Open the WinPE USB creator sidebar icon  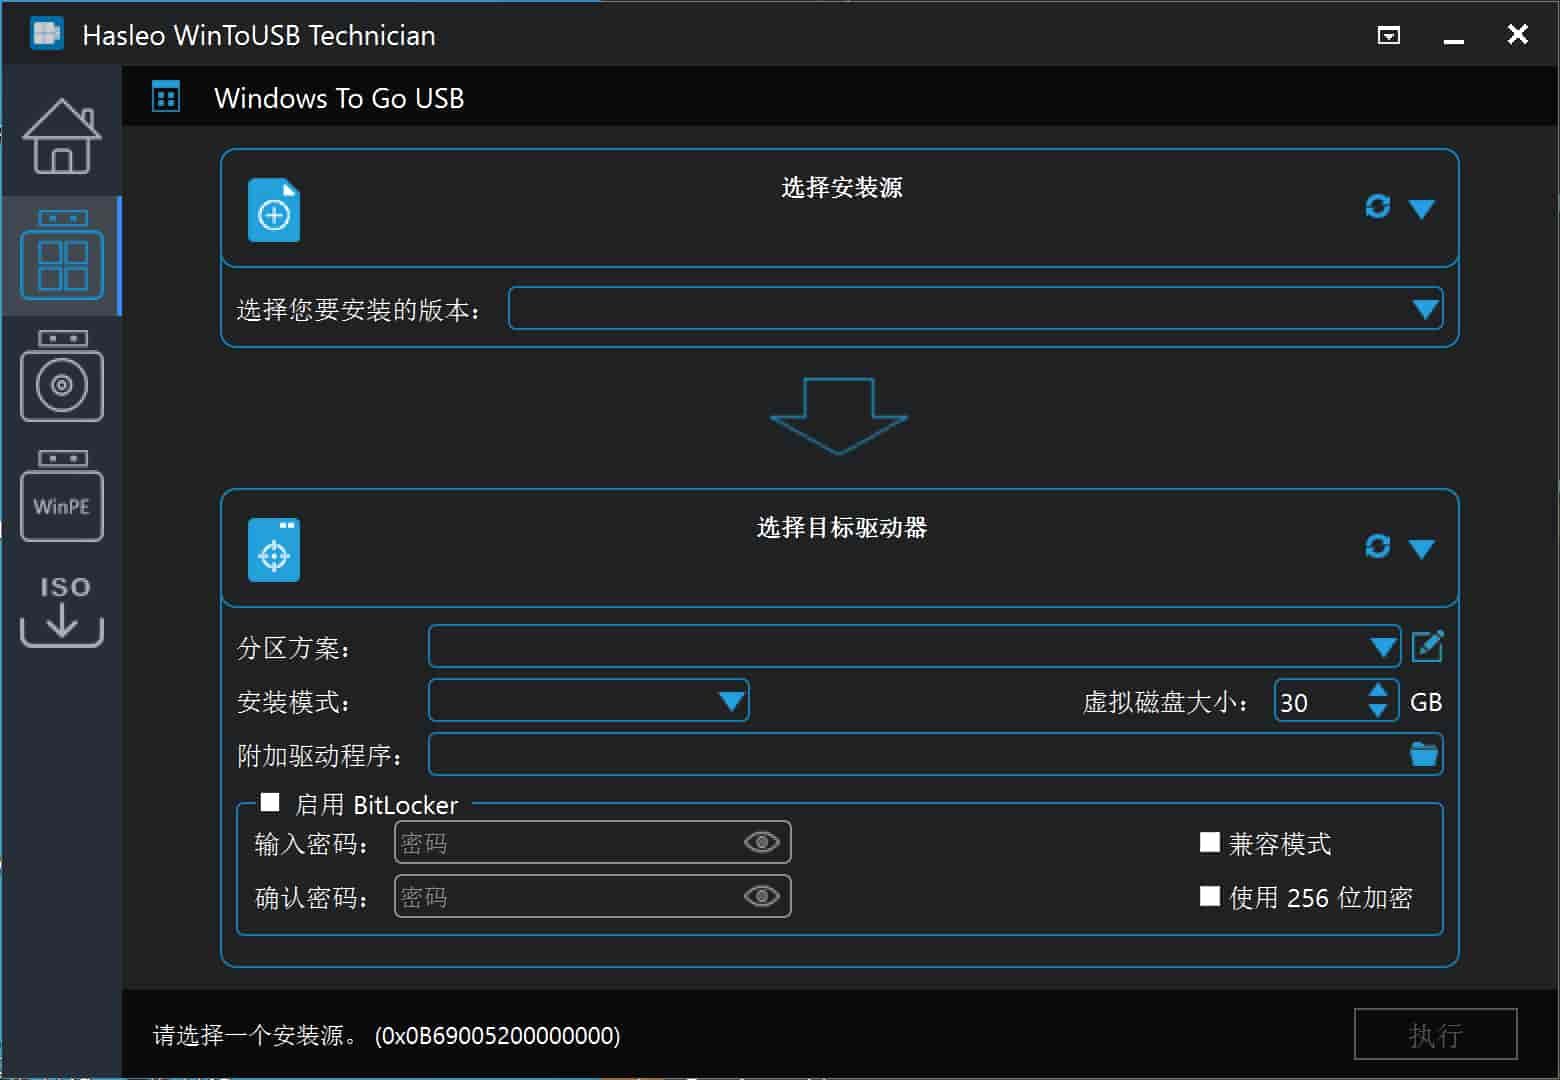click(x=62, y=496)
